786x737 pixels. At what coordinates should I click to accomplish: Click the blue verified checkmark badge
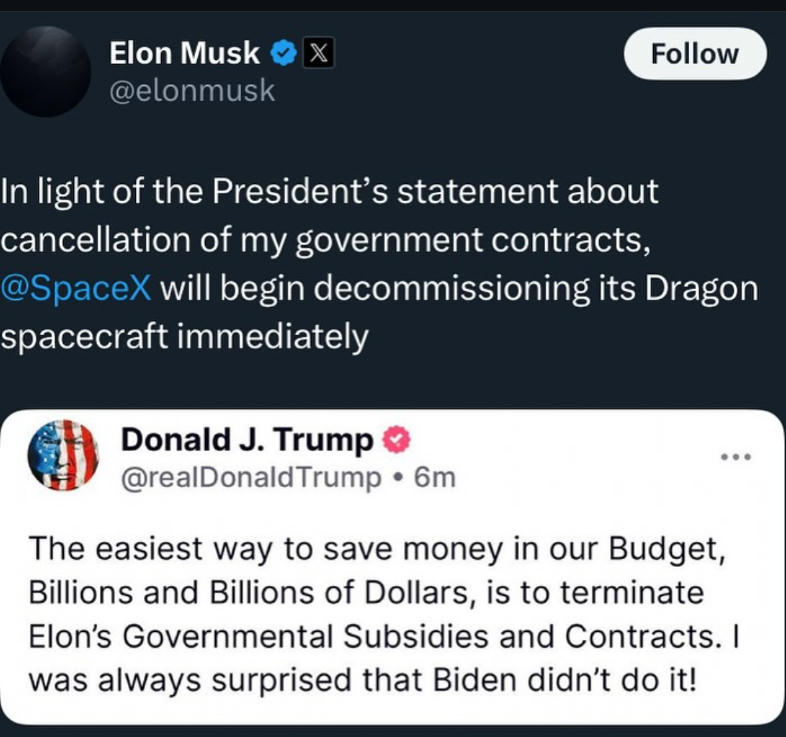[284, 53]
